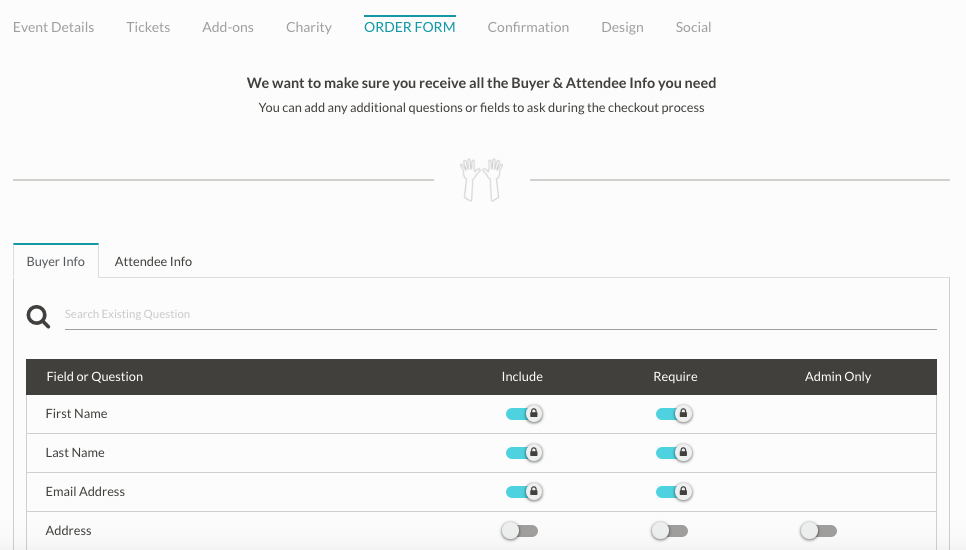966x550 pixels.
Task: Click locked Require toggle for Email Address
Action: (674, 492)
